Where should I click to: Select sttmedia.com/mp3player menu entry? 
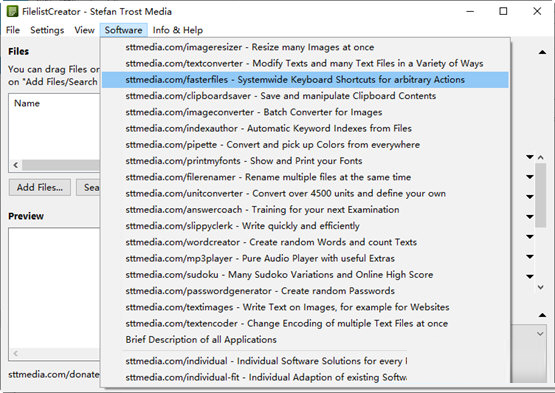coord(305,259)
